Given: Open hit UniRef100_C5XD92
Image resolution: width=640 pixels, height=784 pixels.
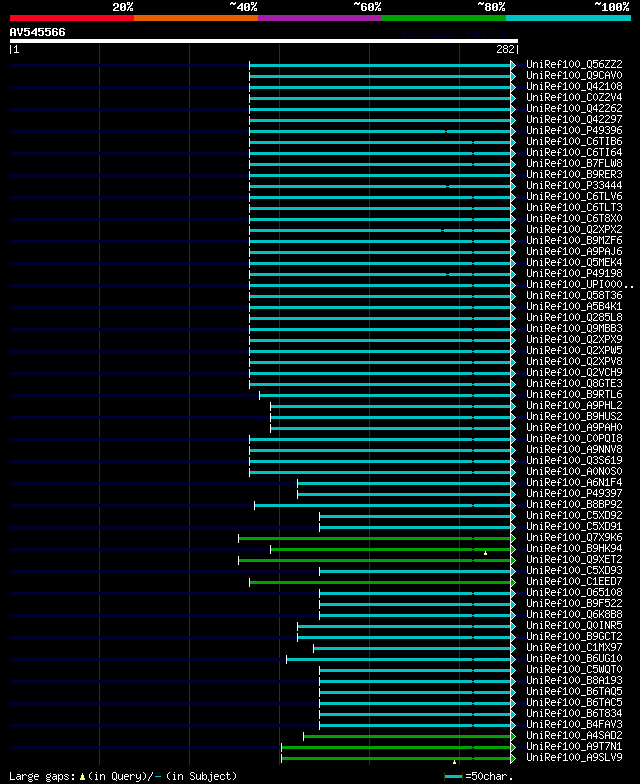Looking at the screenshot, I should [x=574, y=516].
